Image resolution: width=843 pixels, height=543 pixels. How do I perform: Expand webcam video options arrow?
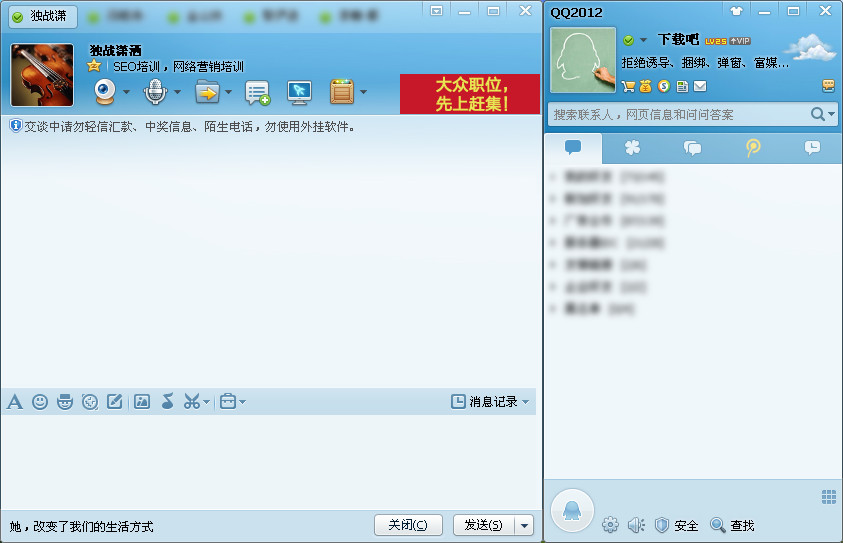126,92
